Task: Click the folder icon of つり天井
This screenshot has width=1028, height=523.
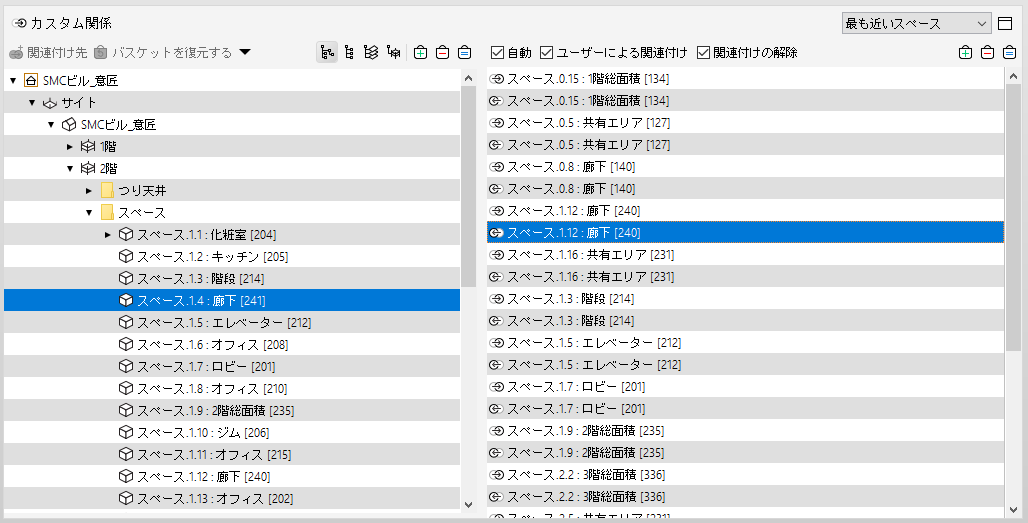Action: (108, 191)
